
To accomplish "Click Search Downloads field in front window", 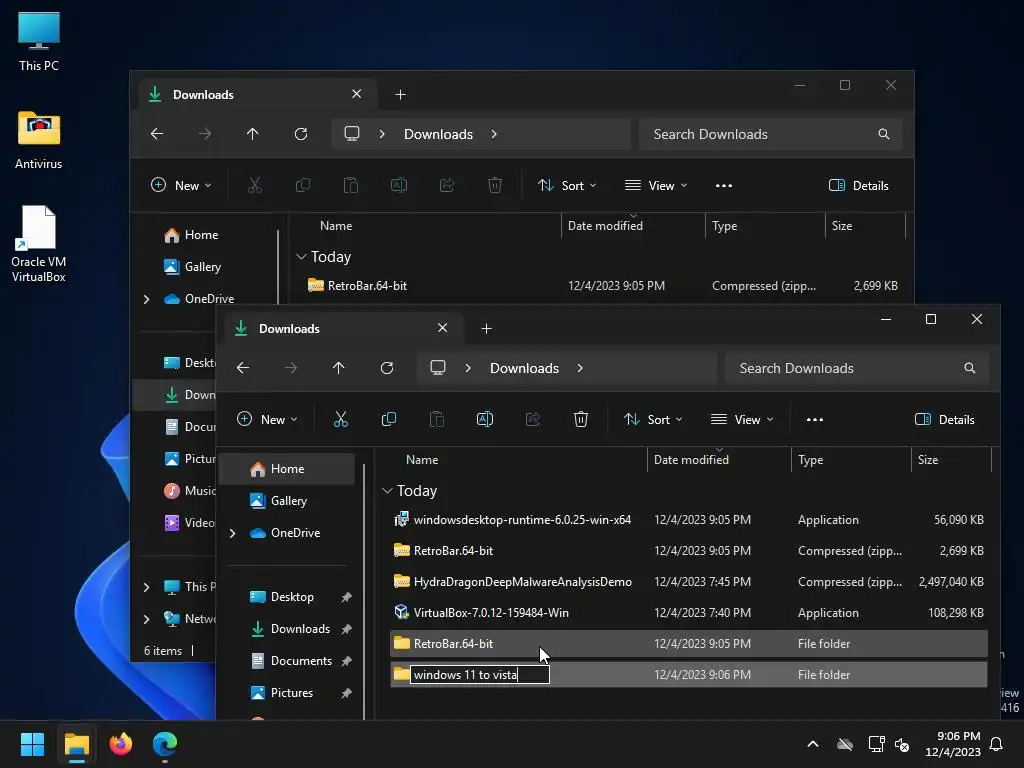I will point(856,368).
